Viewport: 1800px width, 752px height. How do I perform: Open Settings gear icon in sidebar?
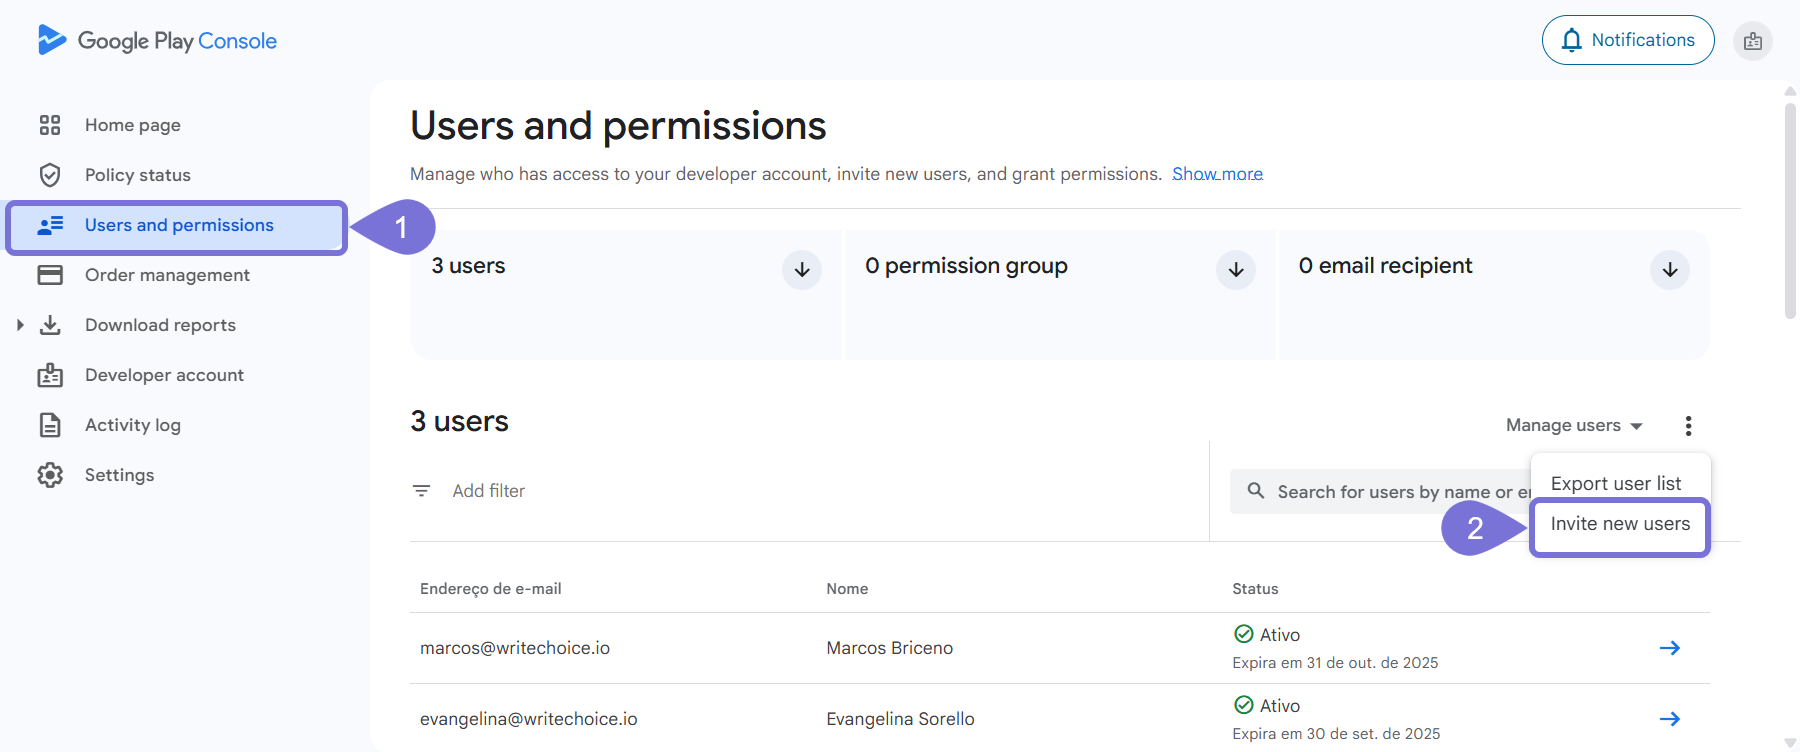pyautogui.click(x=50, y=475)
